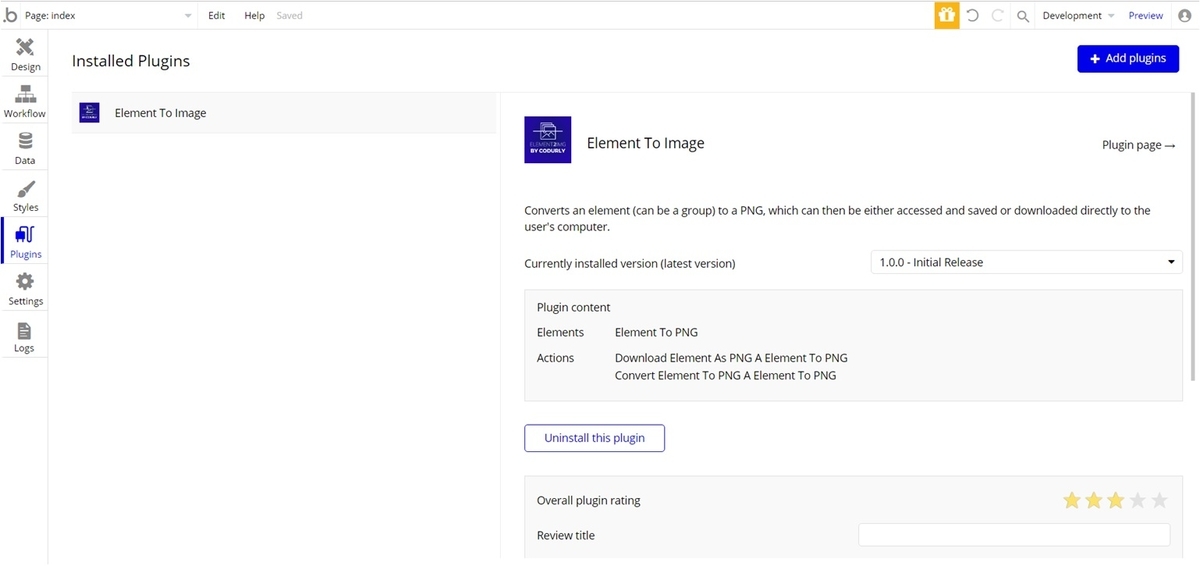Open the Plugin page link
The height and width of the screenshot is (566, 1200).
click(1139, 145)
